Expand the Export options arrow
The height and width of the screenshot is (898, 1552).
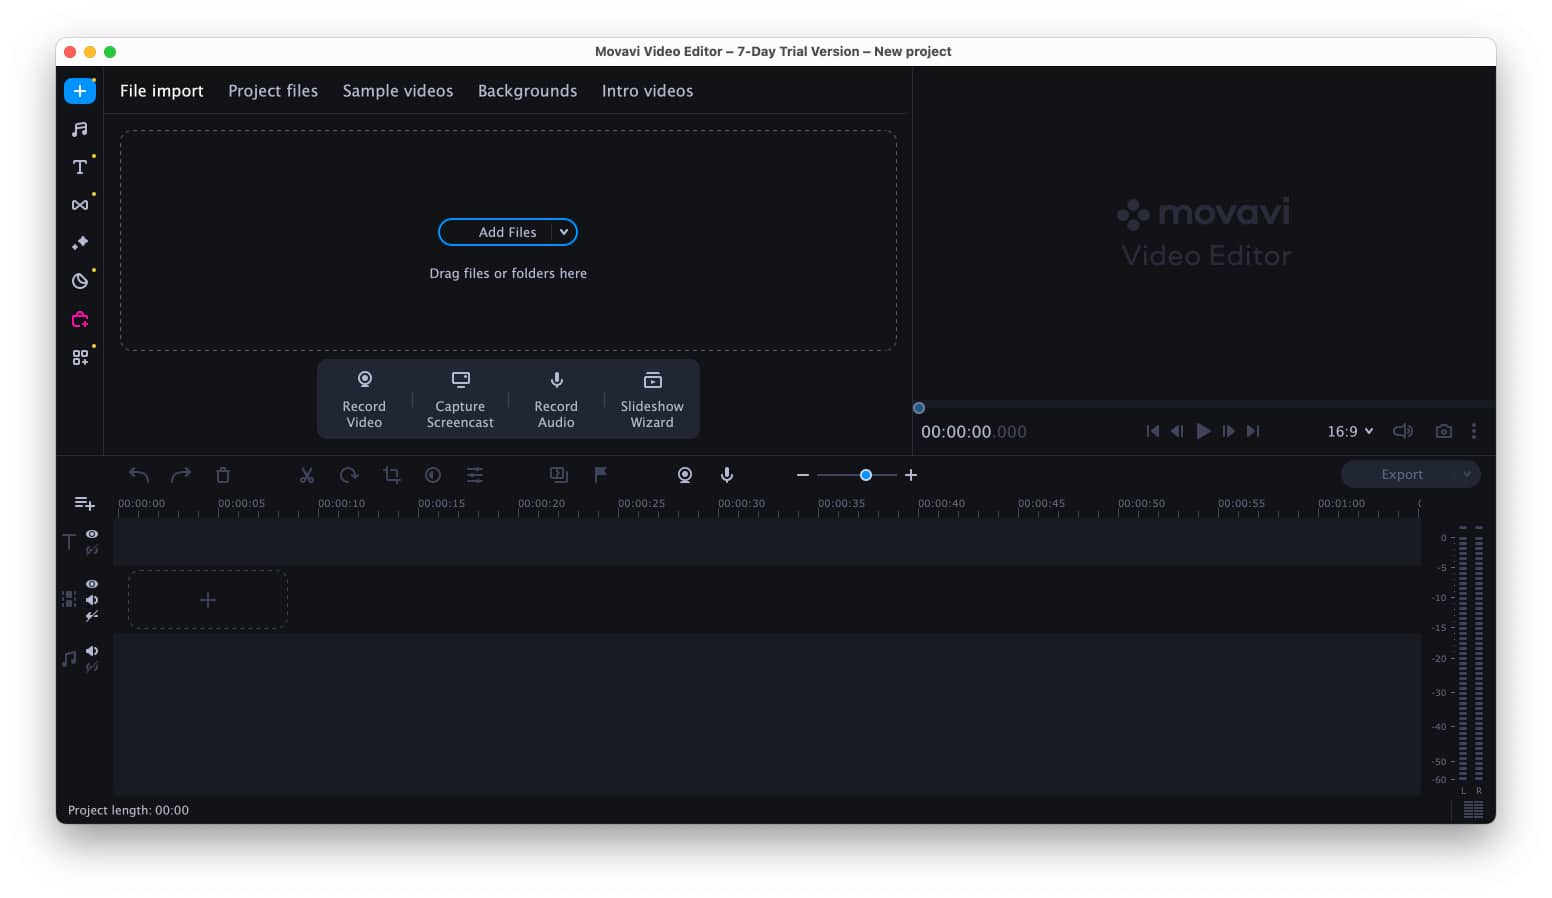coord(1467,474)
